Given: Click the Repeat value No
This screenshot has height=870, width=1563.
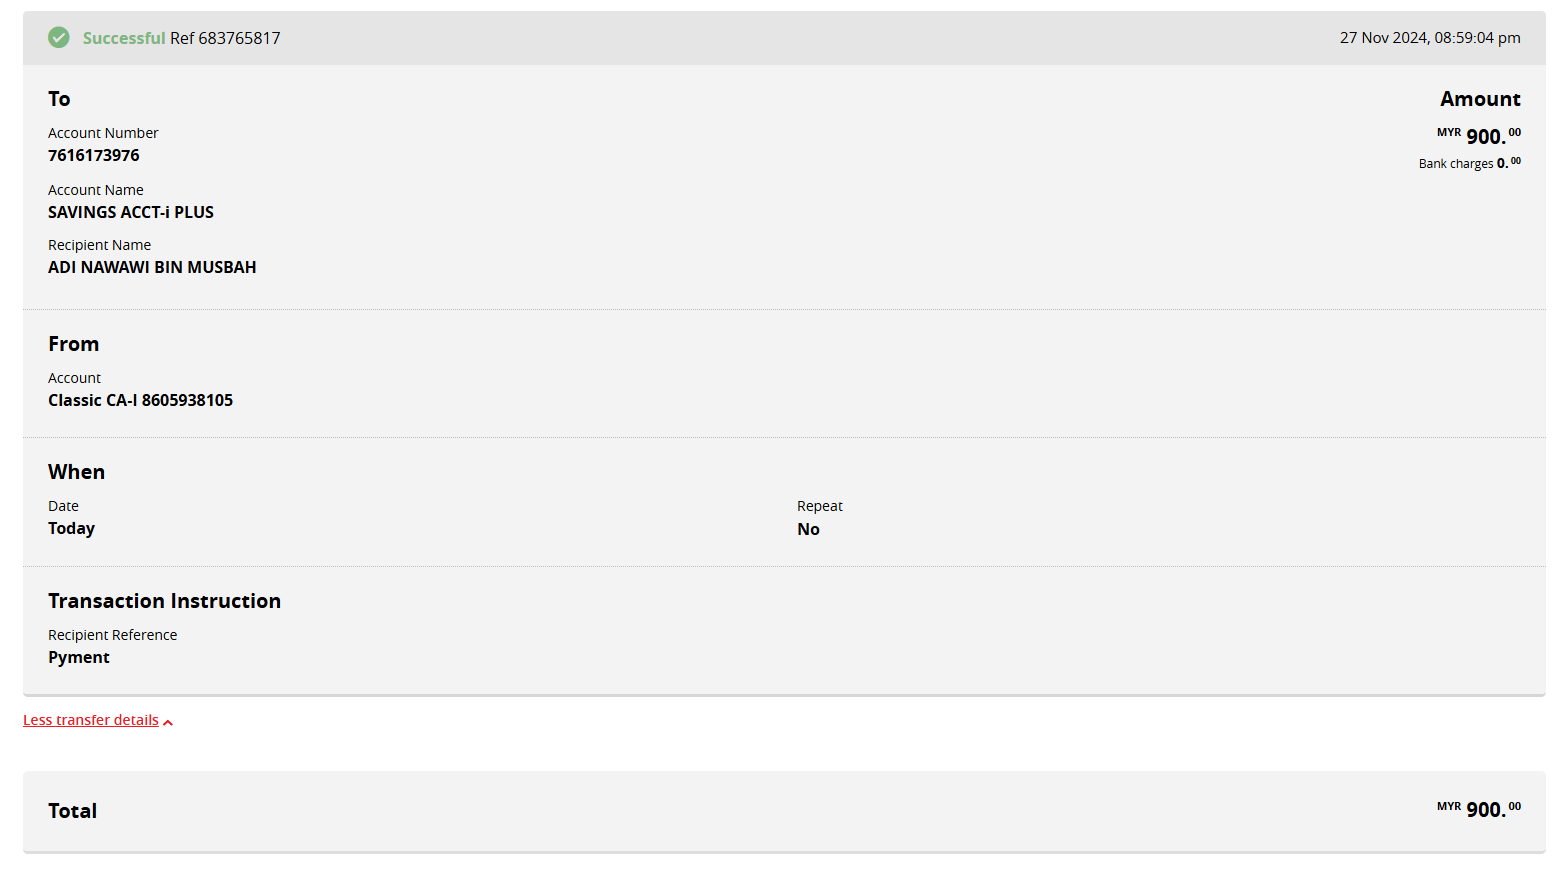Looking at the screenshot, I should [x=808, y=529].
